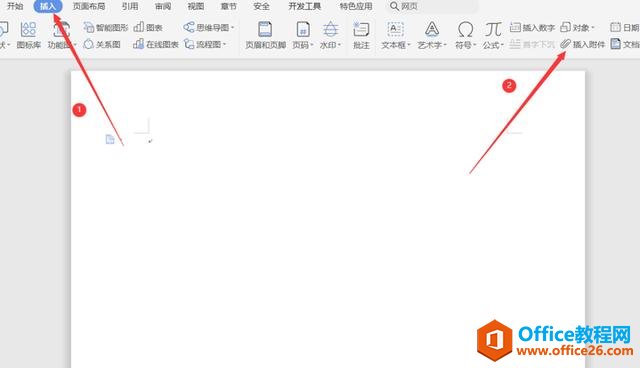The width and height of the screenshot is (640, 368).
Task: Open the 开发工具 Developer Tools tab
Action: [x=304, y=6]
